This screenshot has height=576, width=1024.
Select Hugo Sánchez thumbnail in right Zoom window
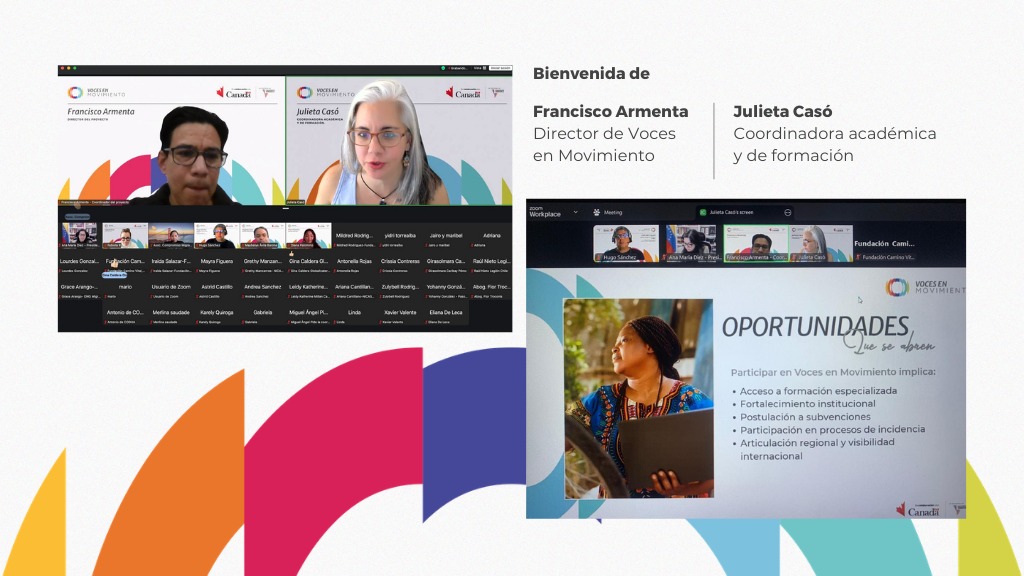(625, 243)
